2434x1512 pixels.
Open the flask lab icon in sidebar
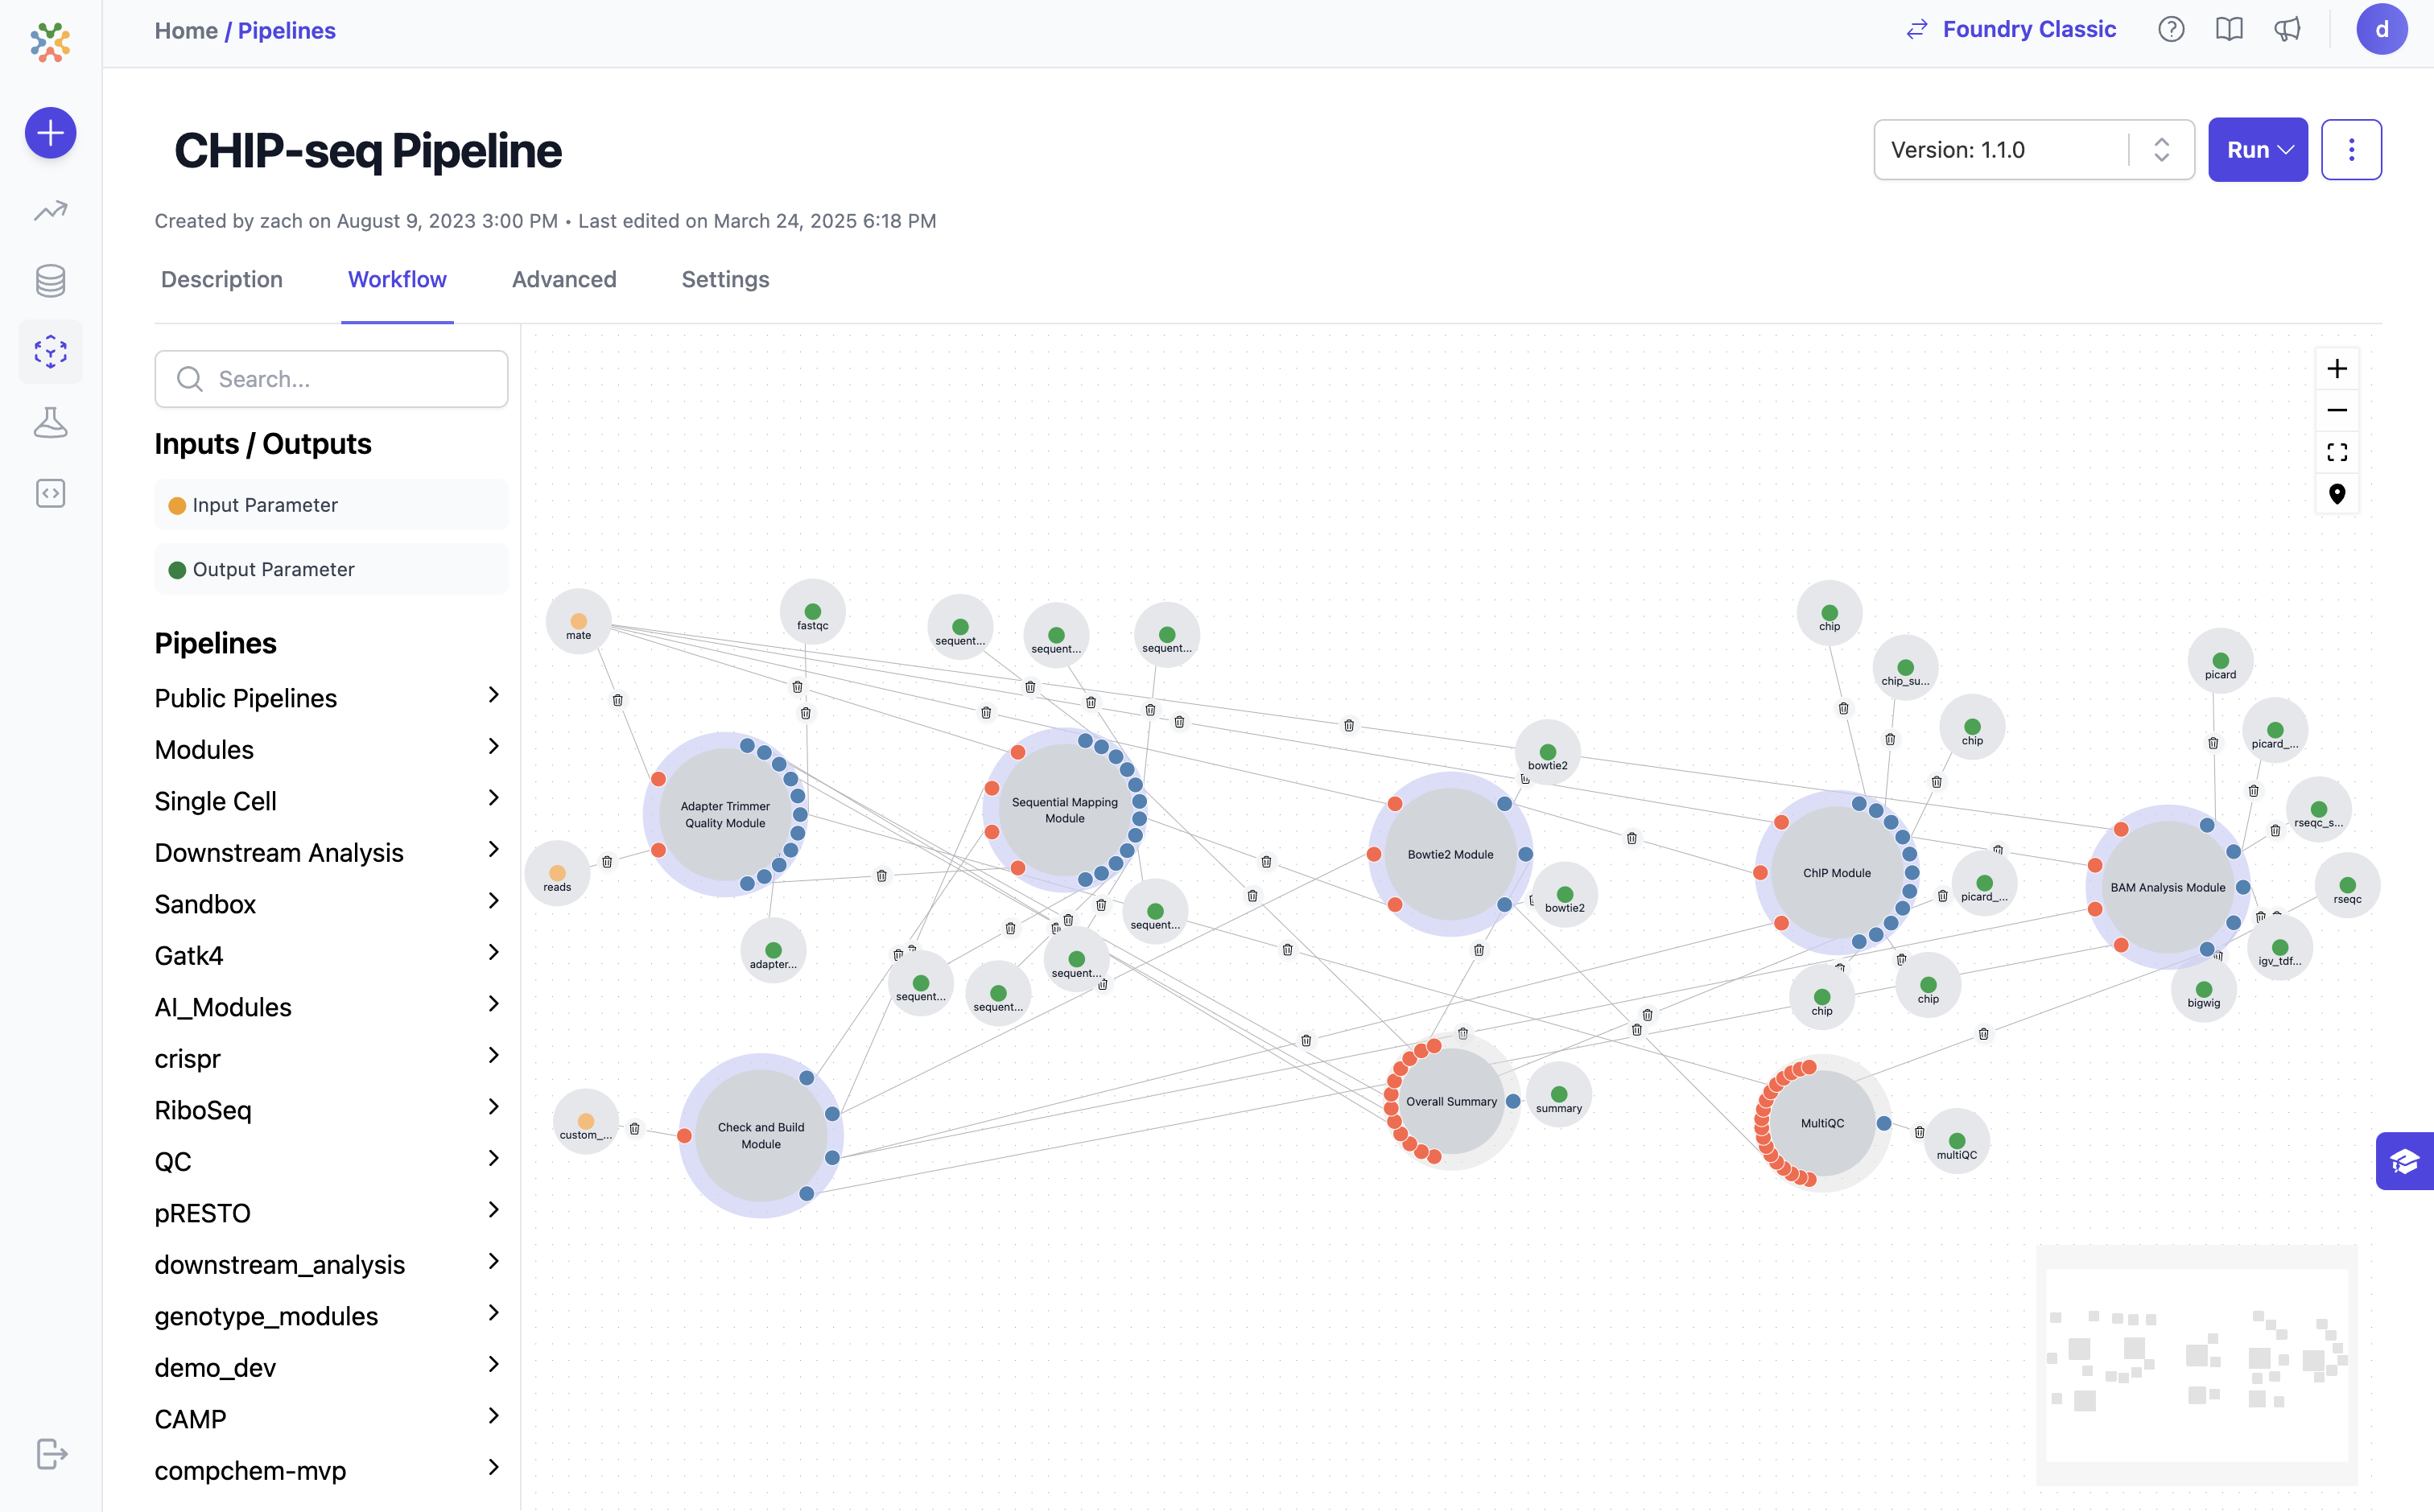tap(50, 423)
